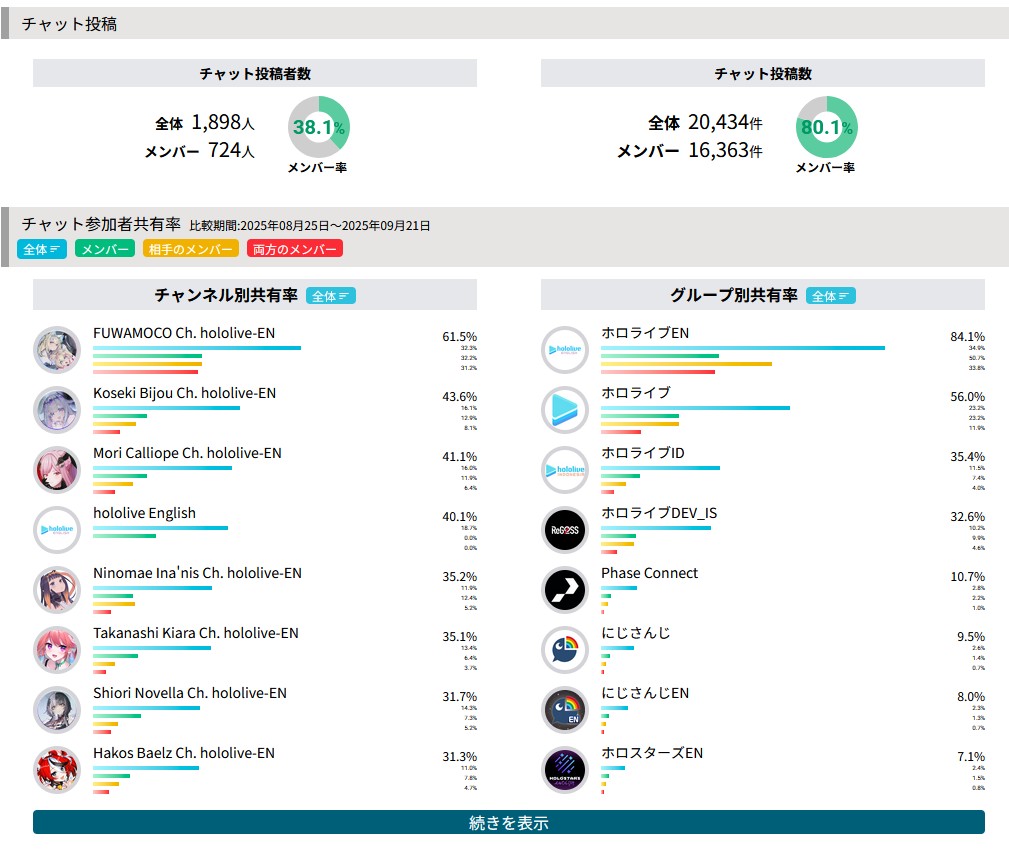Select the ホロライブDEV_IS ReGLOSS logo
The image size is (1009, 849).
565,530
